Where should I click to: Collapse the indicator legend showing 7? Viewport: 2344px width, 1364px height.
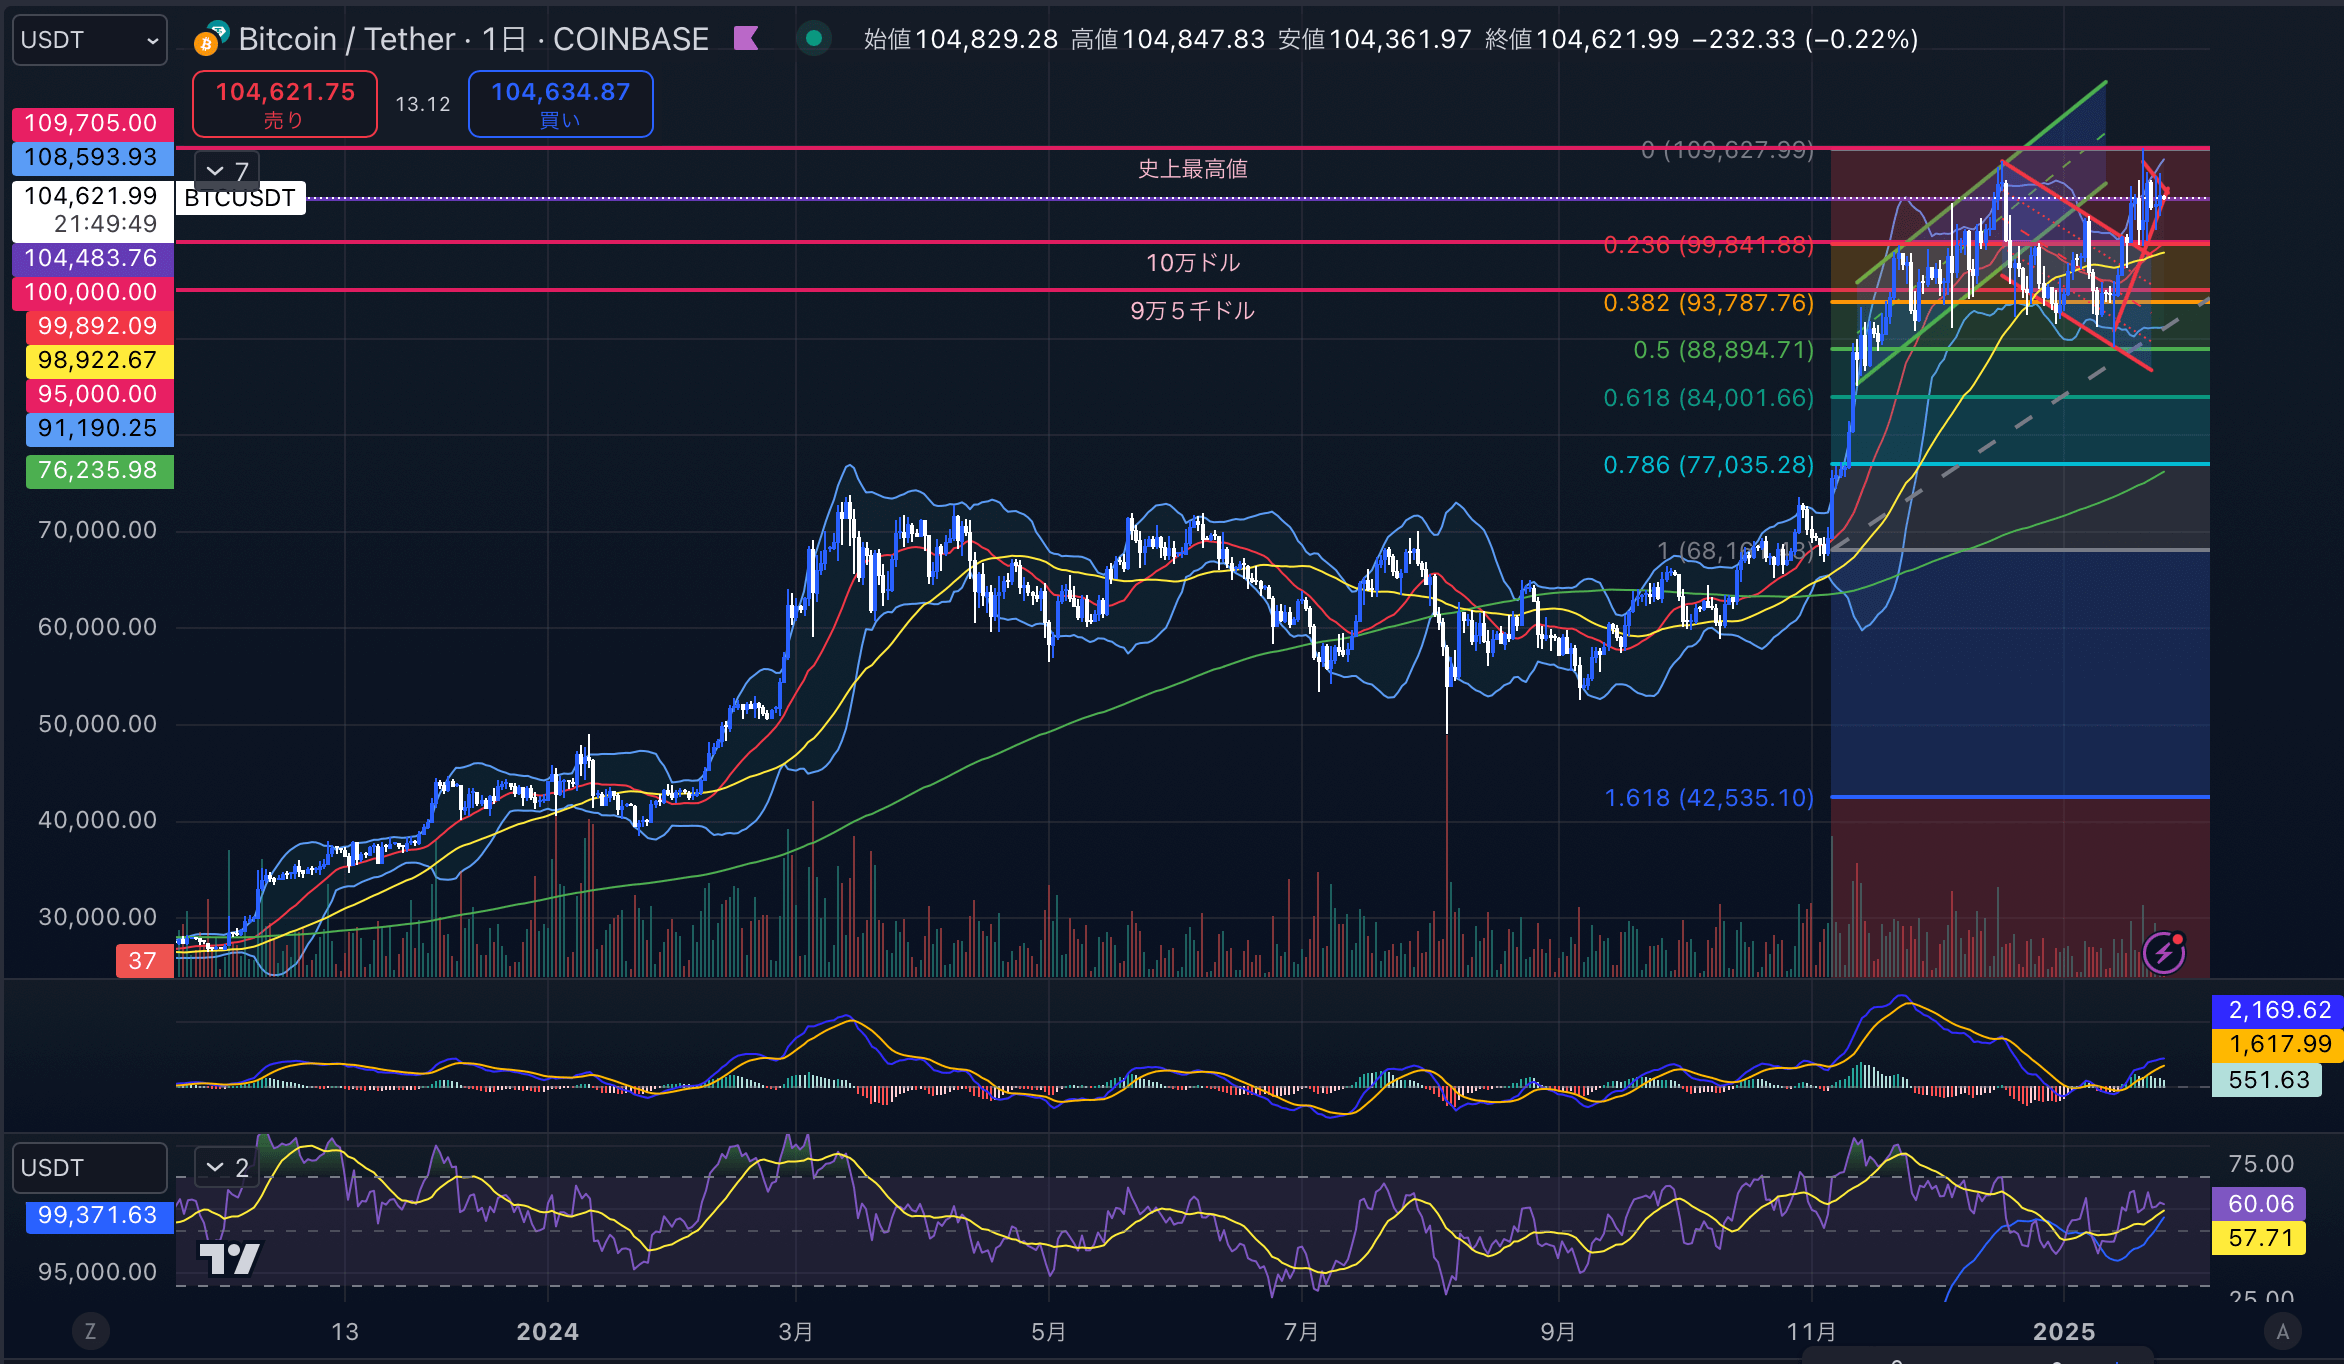point(227,171)
